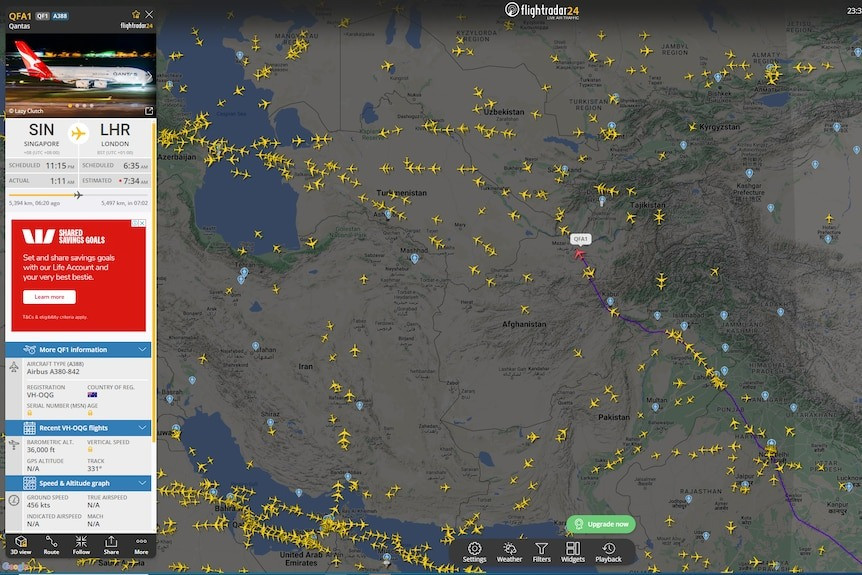Click the Qantas airline name
This screenshot has height=575, width=862.
[x=20, y=26]
